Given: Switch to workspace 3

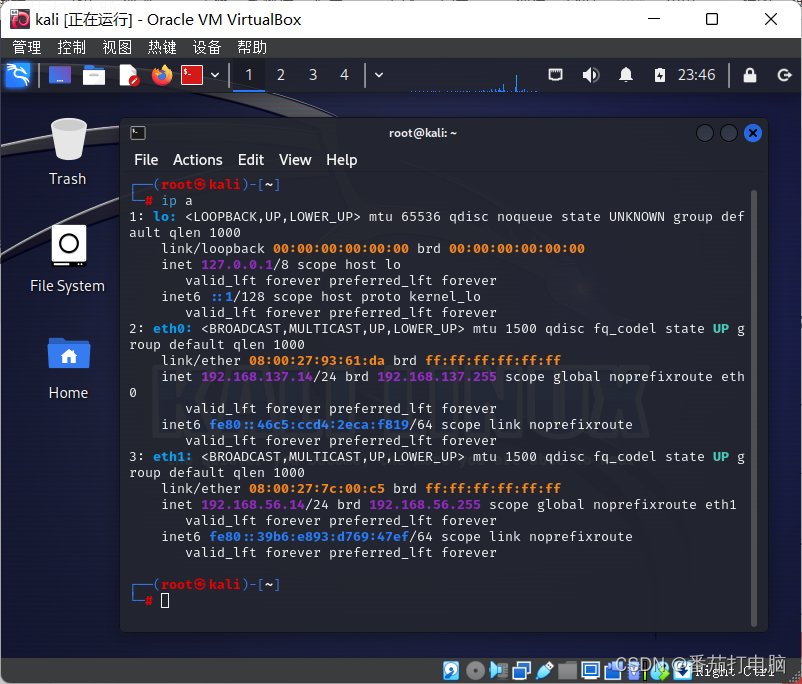Looking at the screenshot, I should [313, 75].
